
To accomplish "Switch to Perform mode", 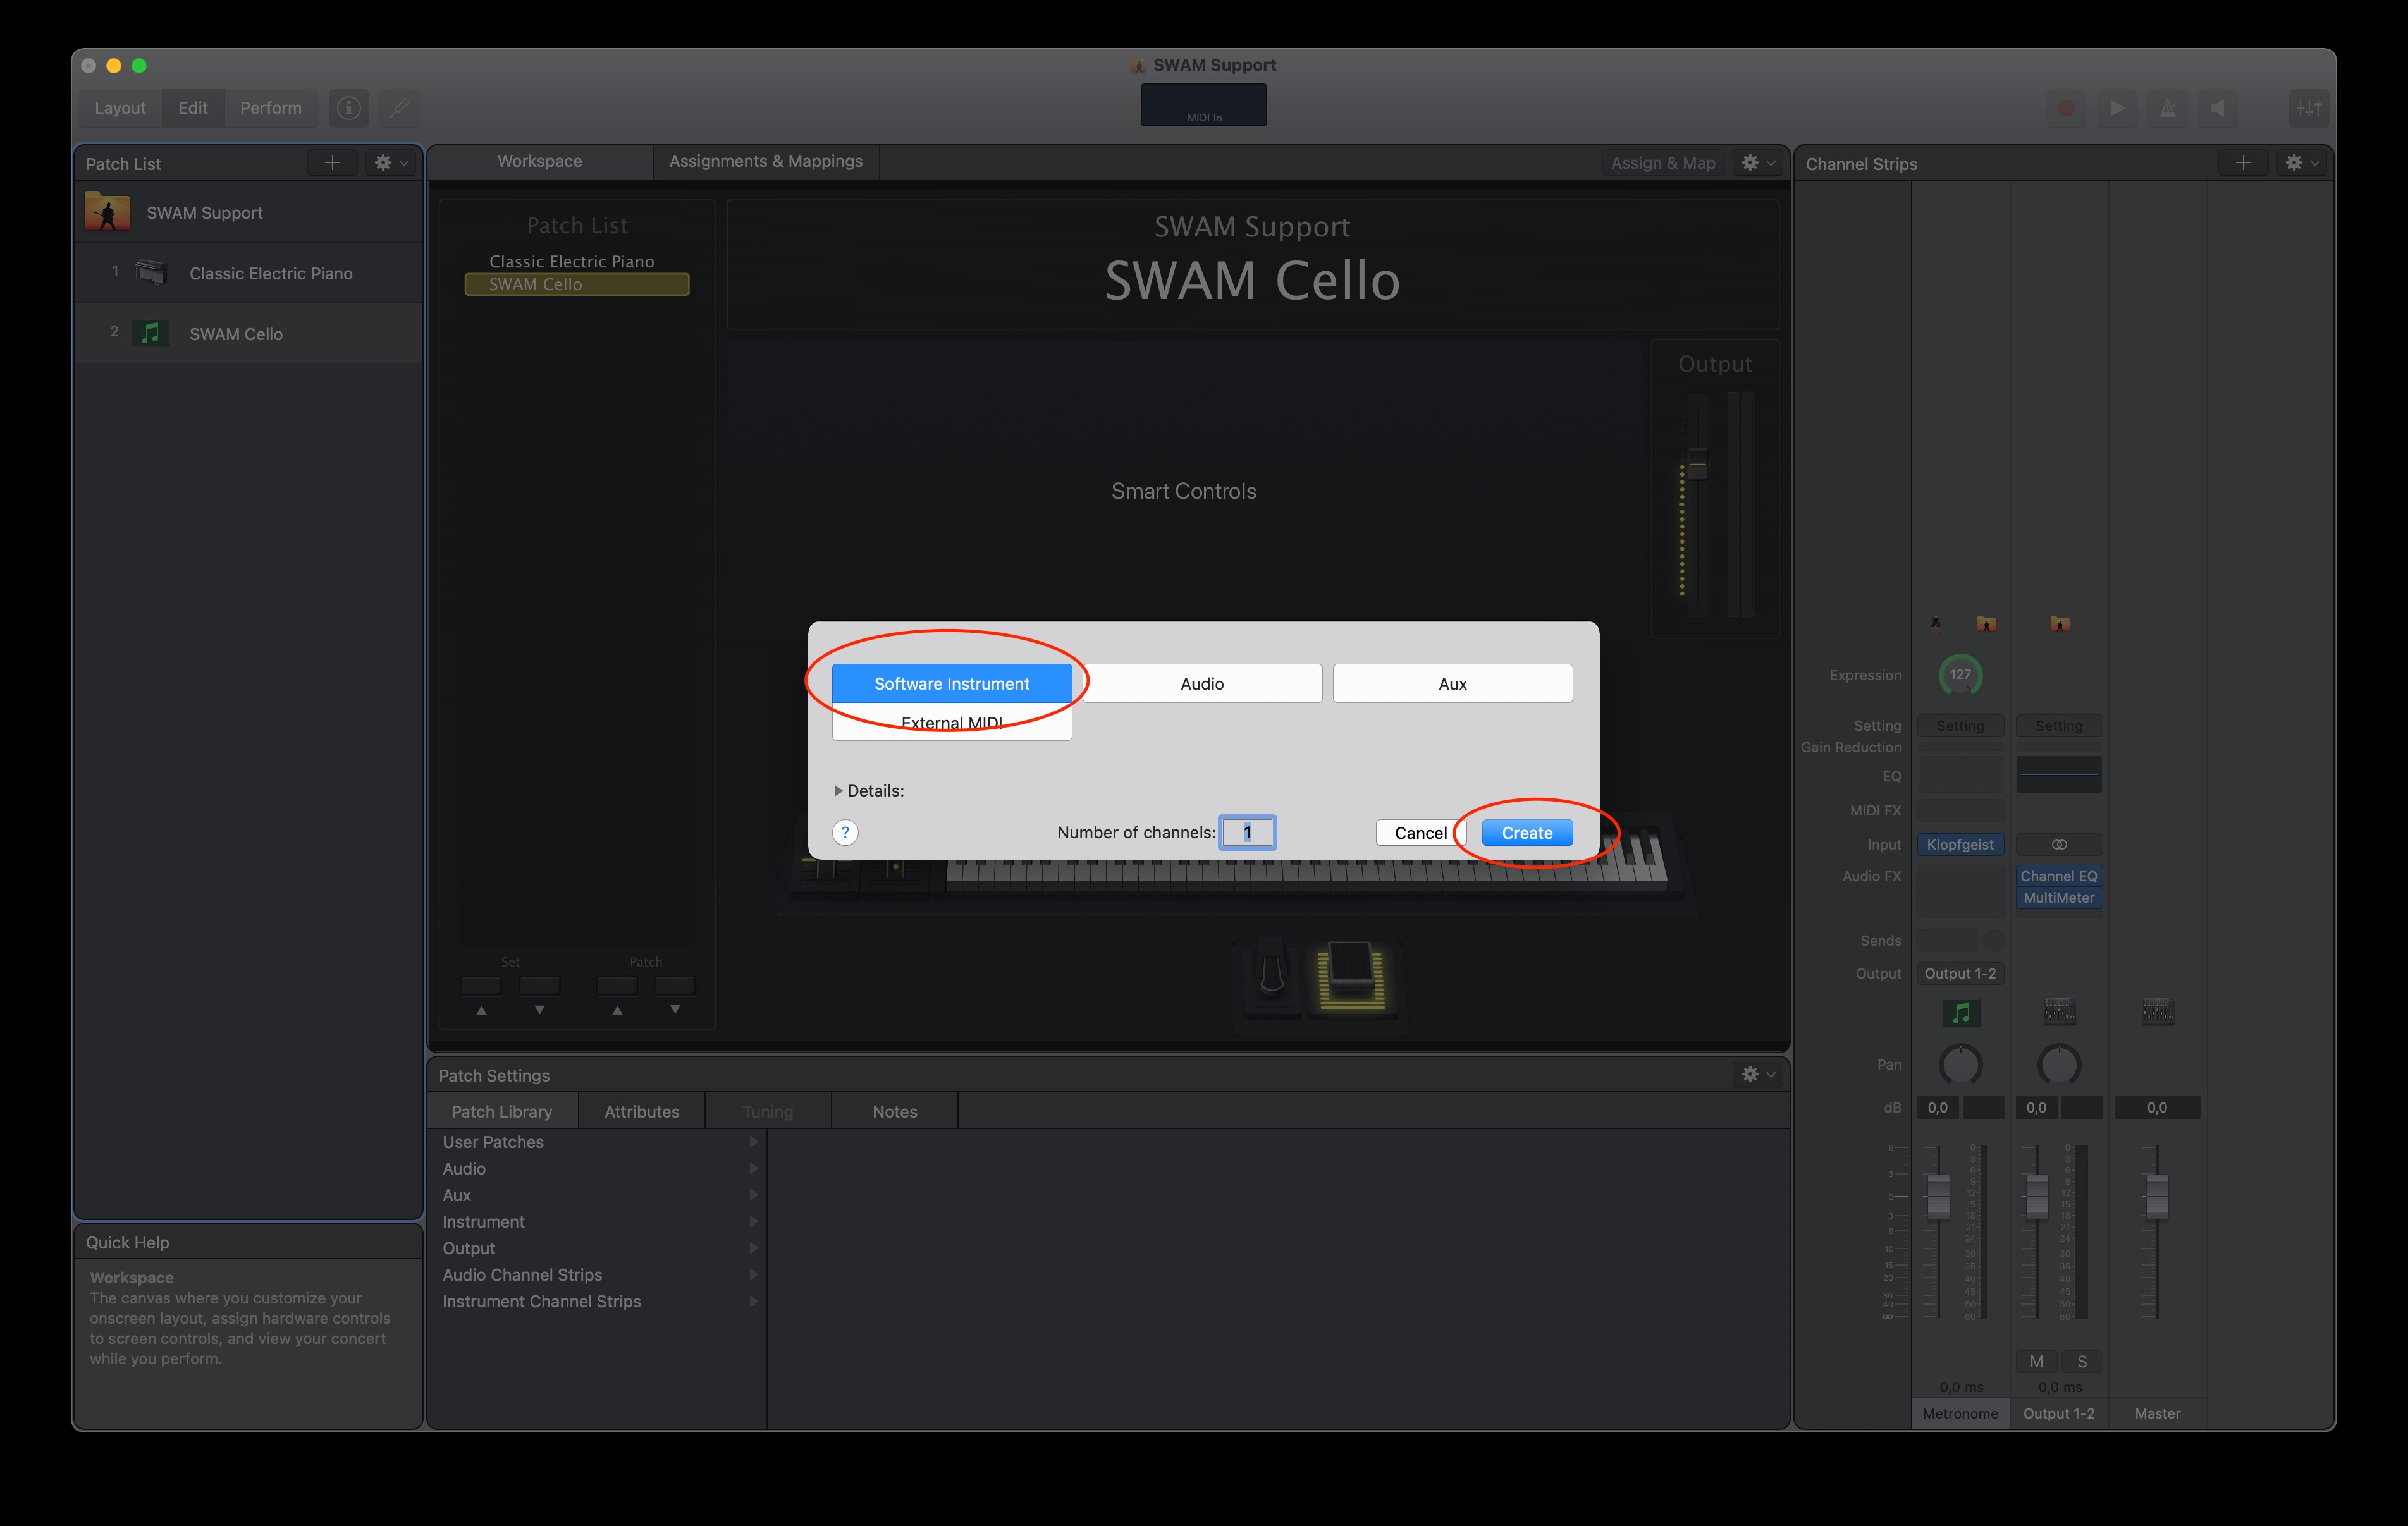I will (x=271, y=108).
